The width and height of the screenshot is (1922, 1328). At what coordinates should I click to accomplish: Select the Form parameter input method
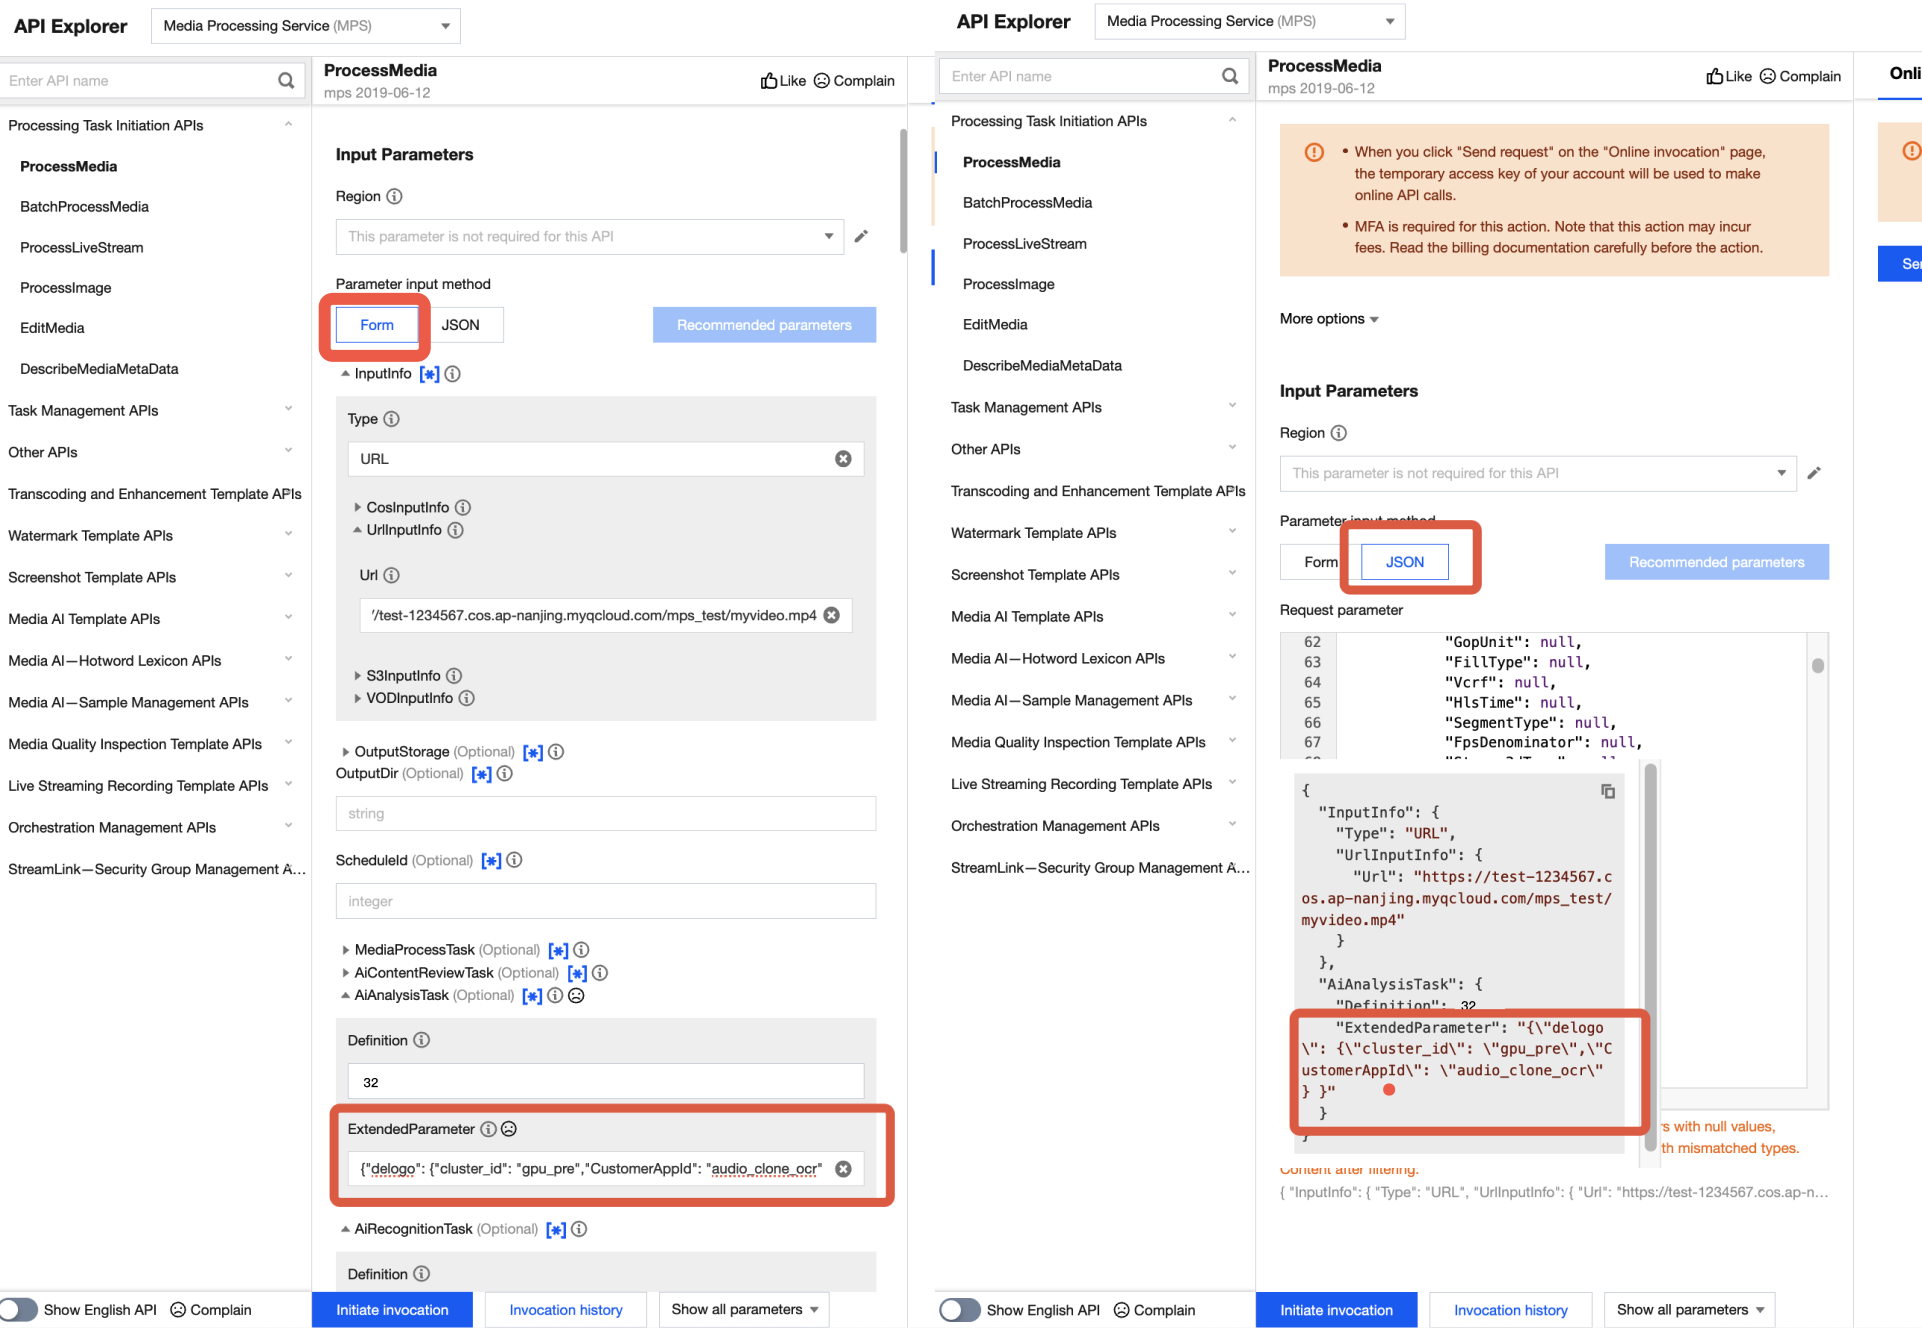point(377,325)
